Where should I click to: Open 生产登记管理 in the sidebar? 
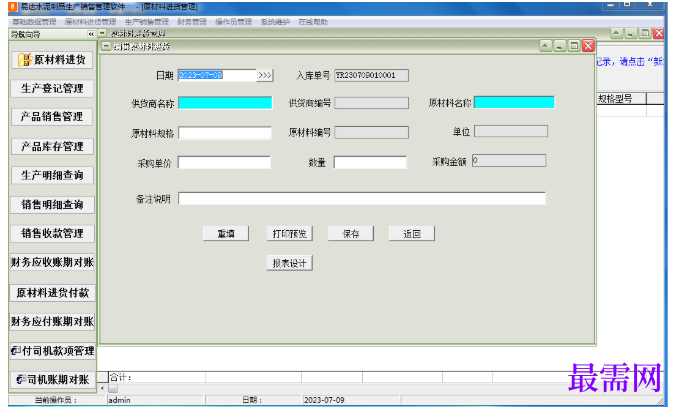[52, 88]
